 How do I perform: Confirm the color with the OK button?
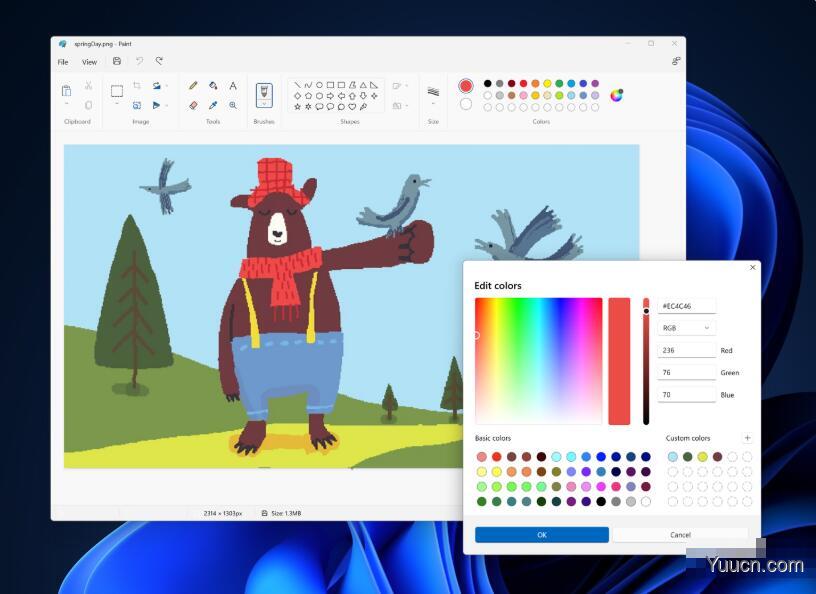click(542, 535)
